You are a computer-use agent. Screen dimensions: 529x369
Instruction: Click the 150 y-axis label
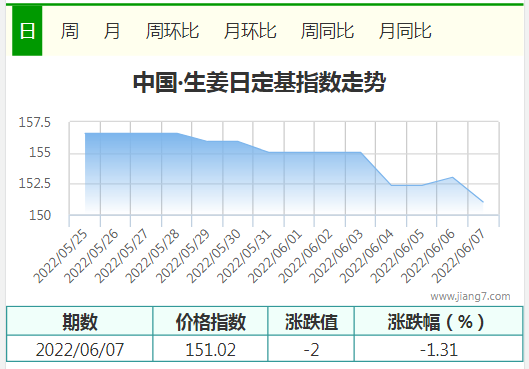coord(40,215)
